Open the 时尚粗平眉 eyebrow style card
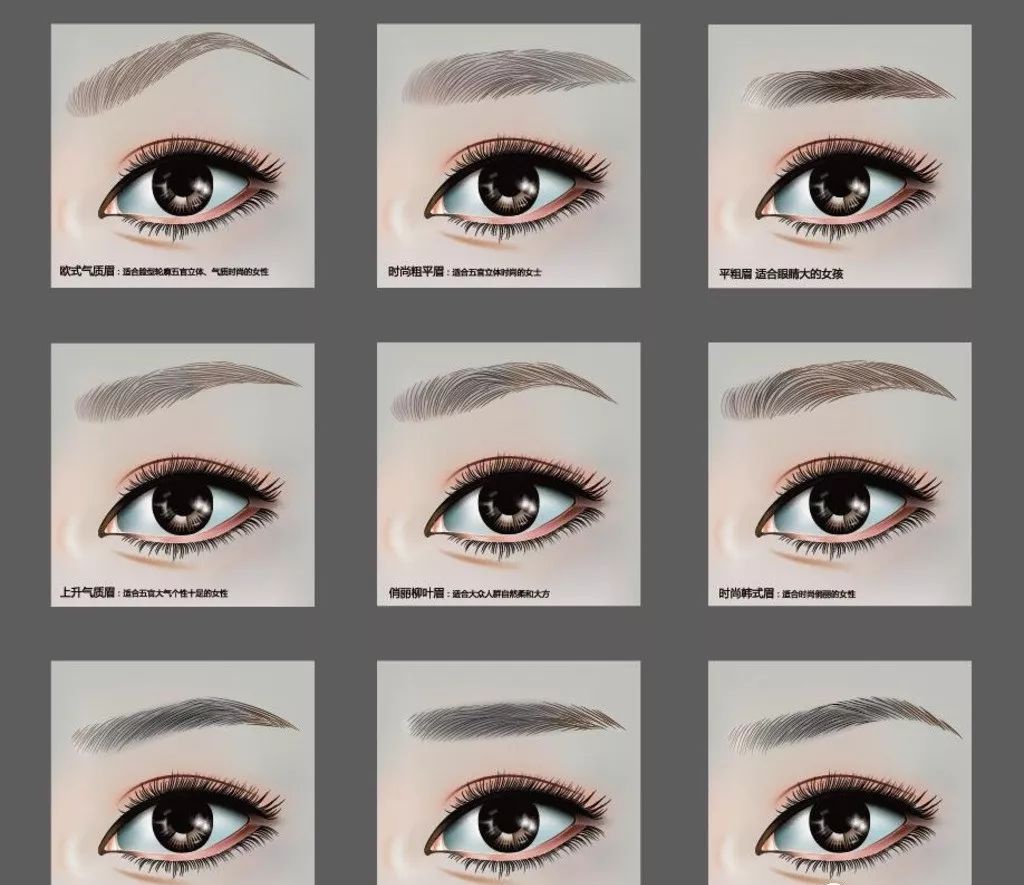 click(x=508, y=155)
